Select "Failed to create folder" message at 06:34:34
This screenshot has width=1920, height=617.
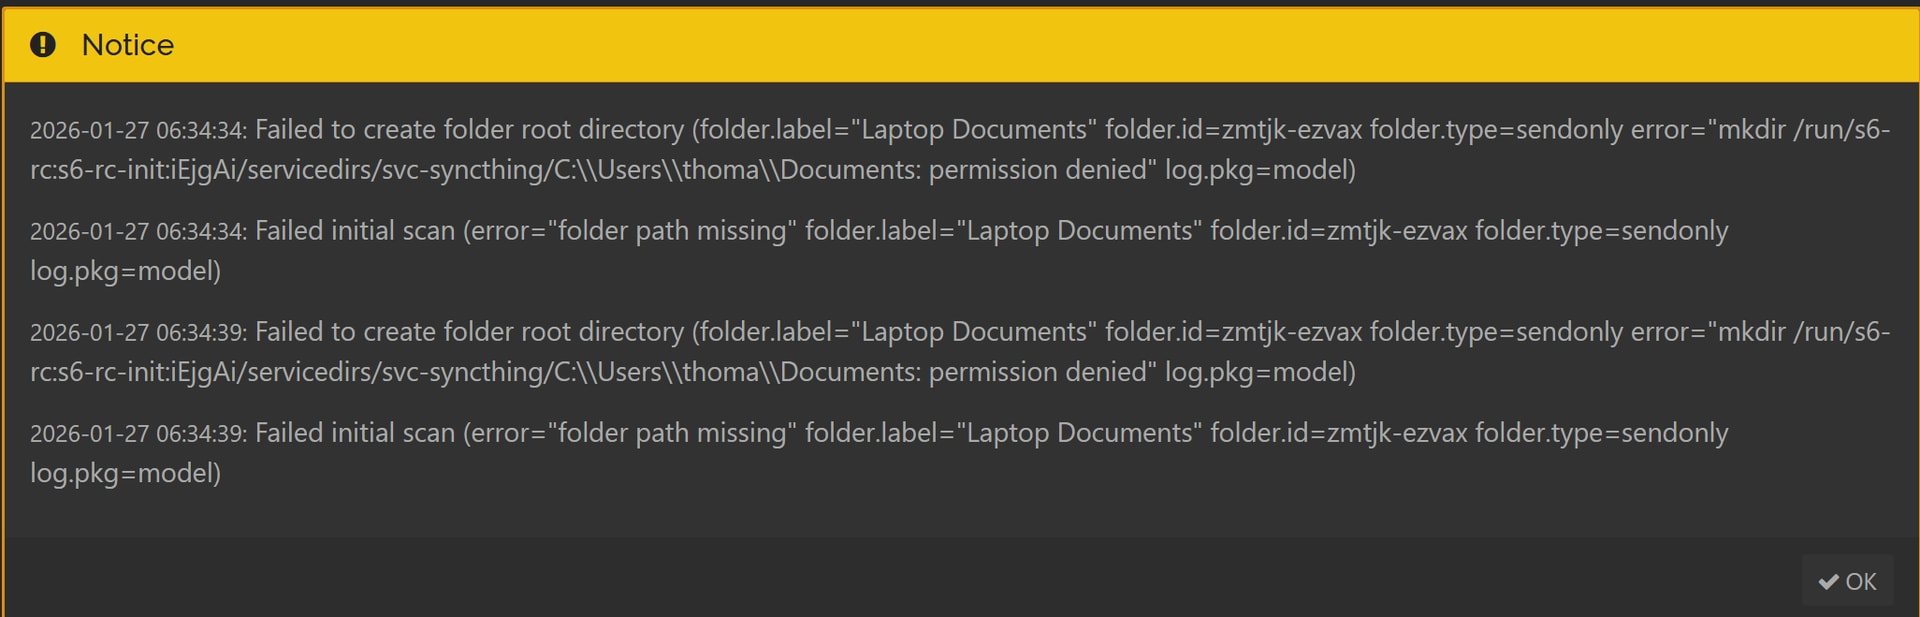click(x=470, y=130)
